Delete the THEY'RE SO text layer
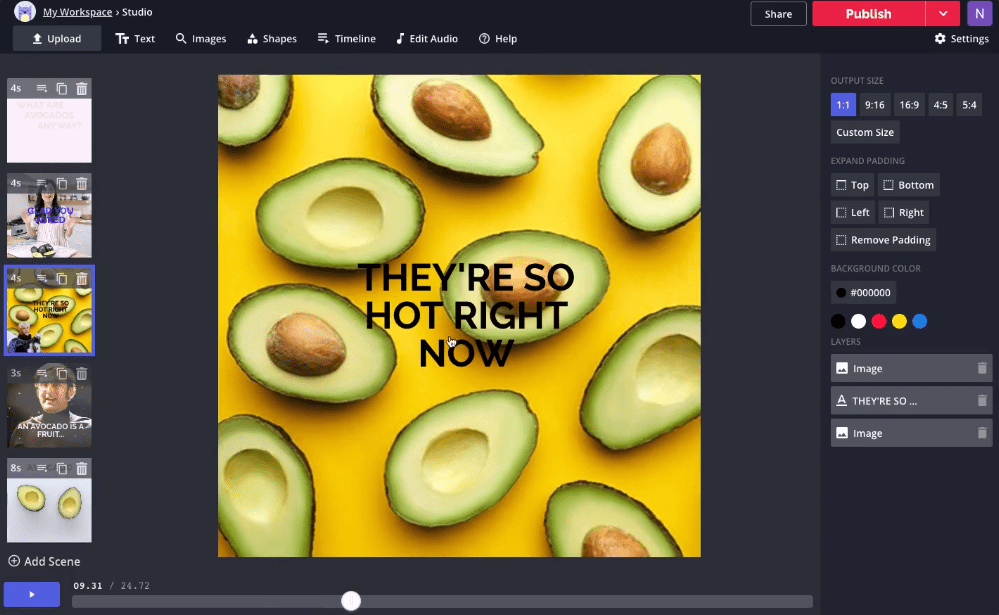This screenshot has height=615, width=999. point(982,401)
